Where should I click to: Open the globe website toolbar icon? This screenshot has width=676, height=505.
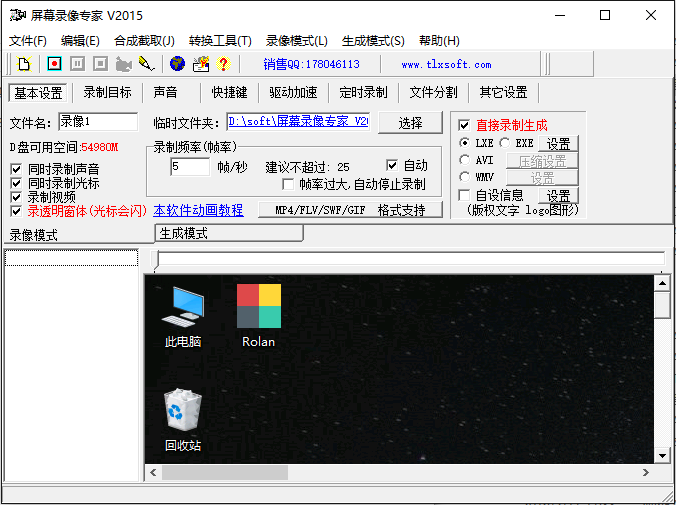(177, 64)
